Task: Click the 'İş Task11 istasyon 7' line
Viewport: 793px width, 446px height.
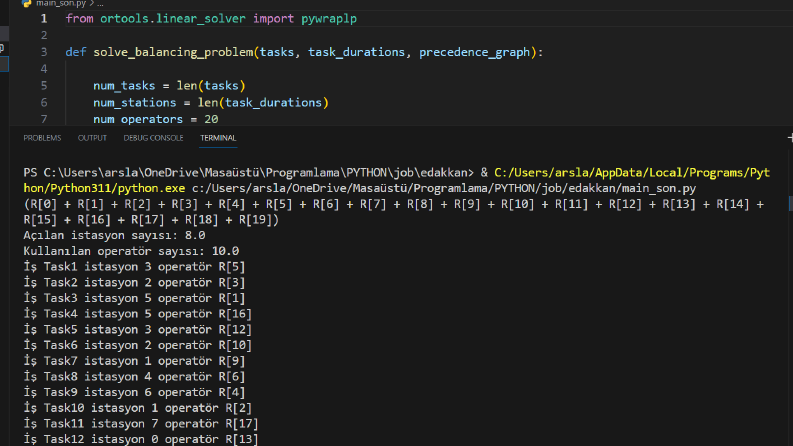Action: click(141, 424)
